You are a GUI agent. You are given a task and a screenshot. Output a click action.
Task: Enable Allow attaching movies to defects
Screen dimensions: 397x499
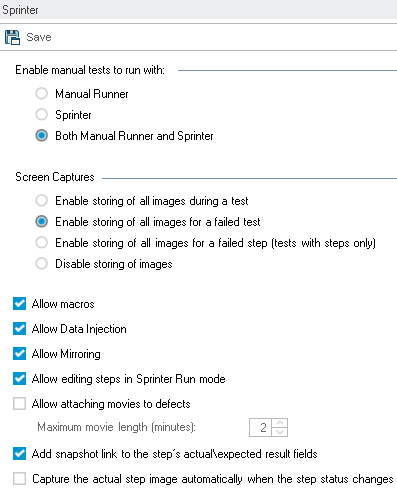(19, 404)
